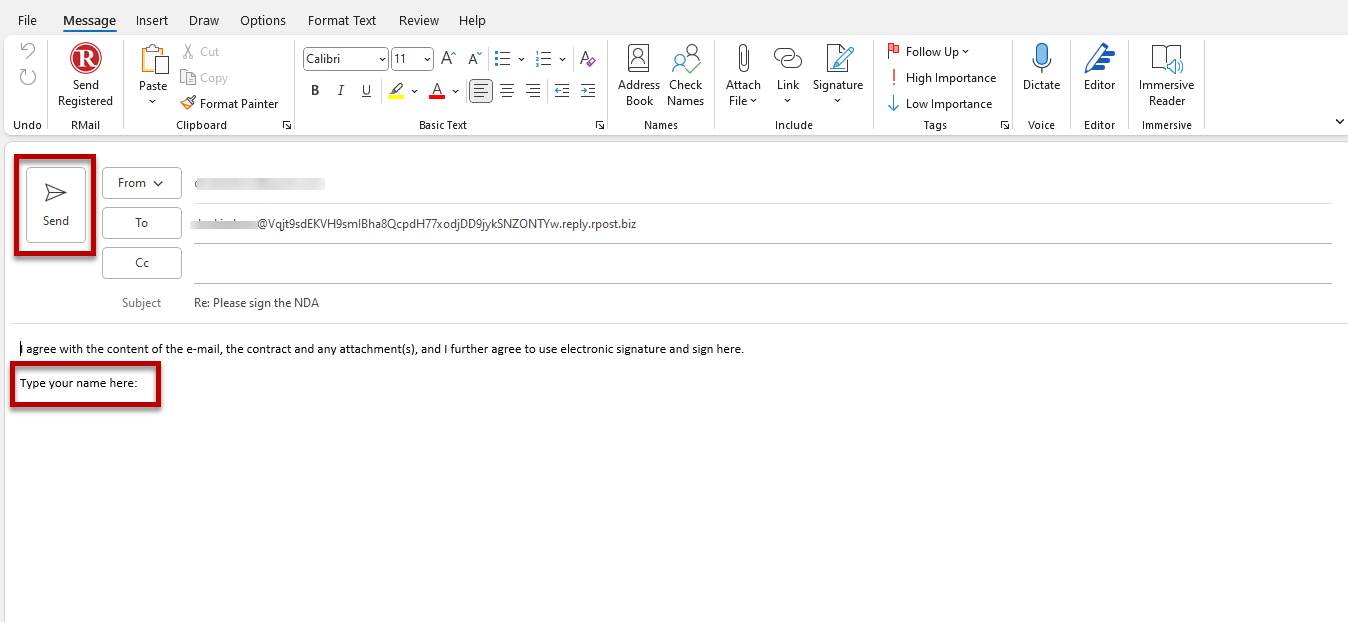Viewport: 1348px width, 622px height.
Task: Open the font size dropdown
Action: click(x=427, y=59)
